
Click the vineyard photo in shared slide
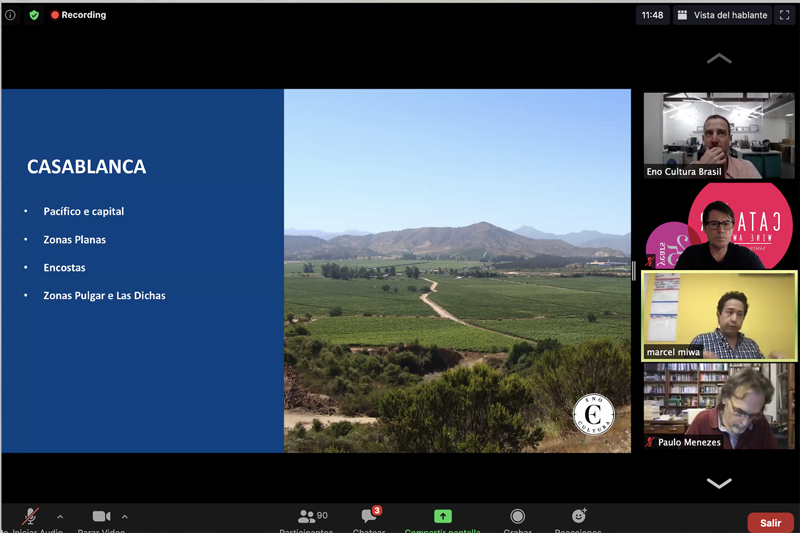point(457,271)
